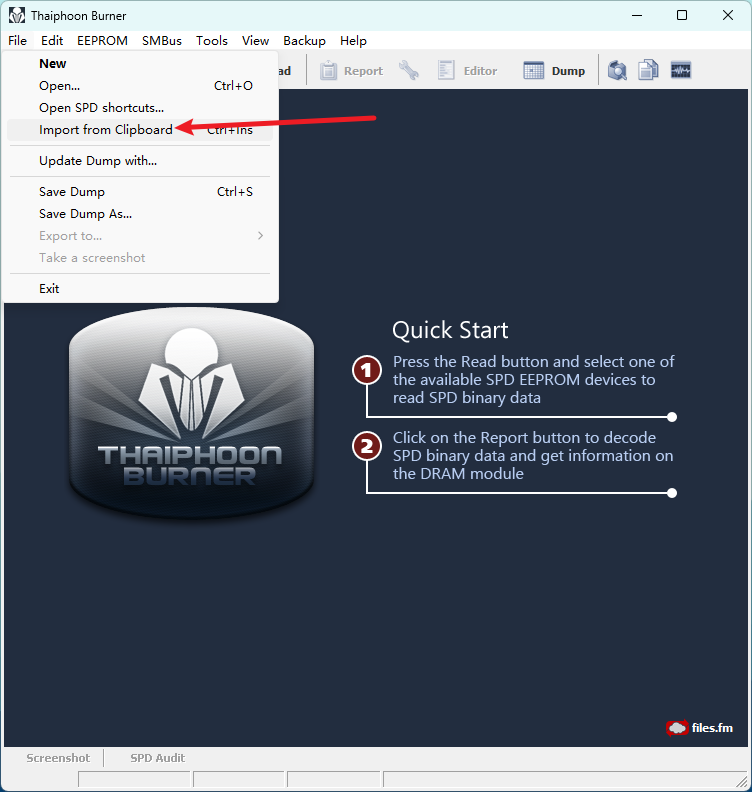Screen dimensions: 752x792
Task: Choose Open... in the File menu
Action: (140, 86)
